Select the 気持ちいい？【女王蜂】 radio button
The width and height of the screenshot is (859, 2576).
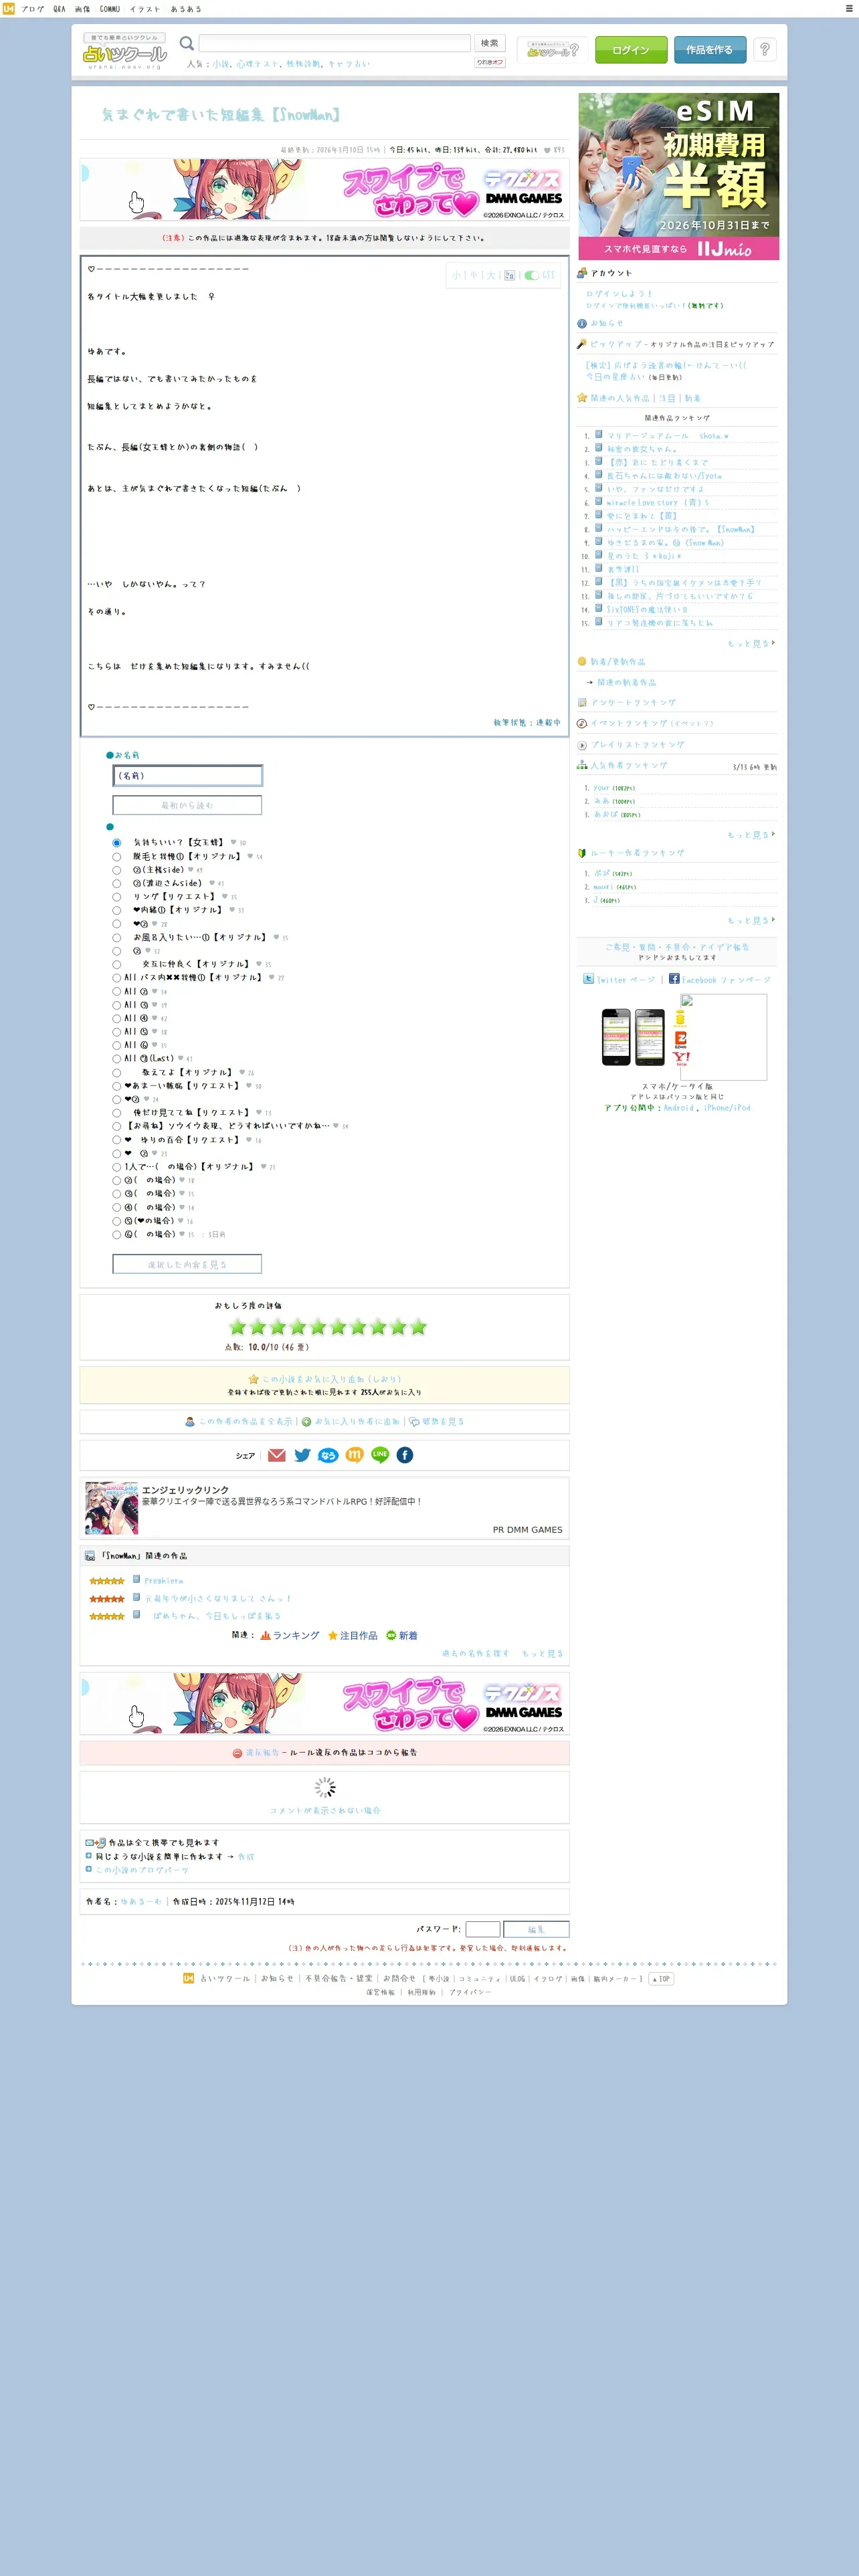point(116,843)
